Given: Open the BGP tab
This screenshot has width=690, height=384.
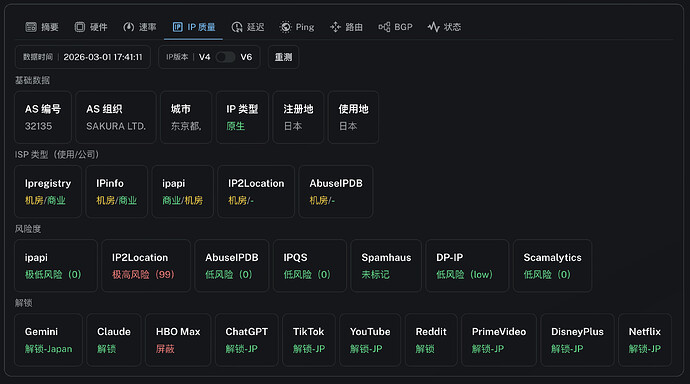Looking at the screenshot, I should click(396, 27).
